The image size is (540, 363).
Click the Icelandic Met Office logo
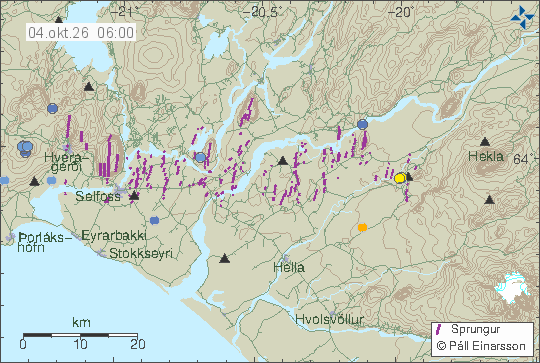[x=522, y=17]
